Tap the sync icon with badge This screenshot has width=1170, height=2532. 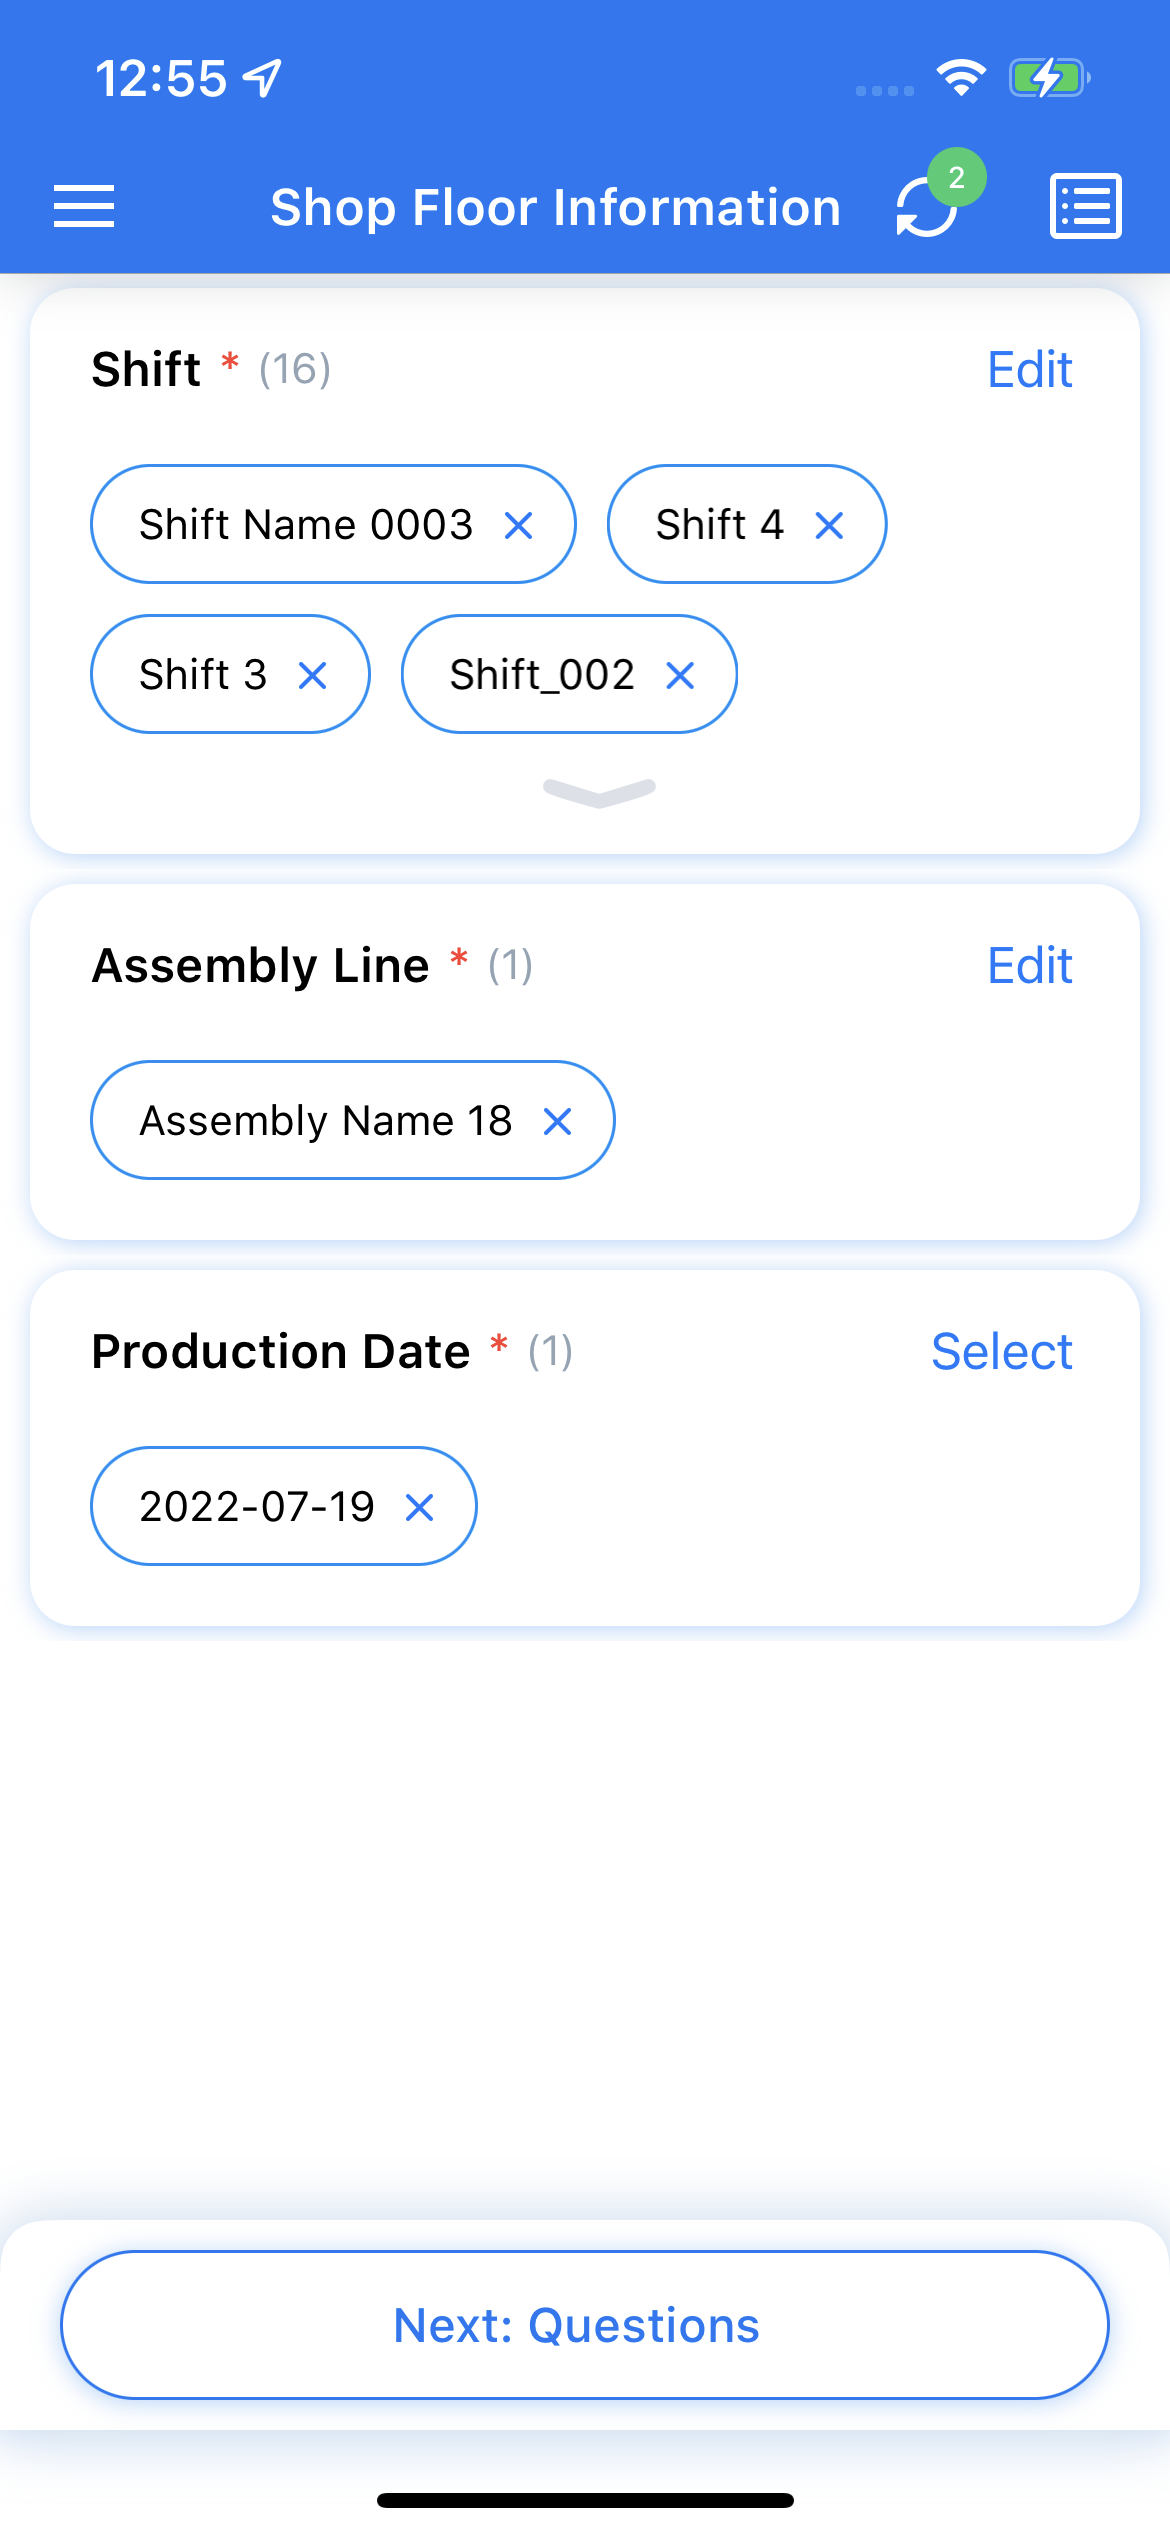point(929,205)
